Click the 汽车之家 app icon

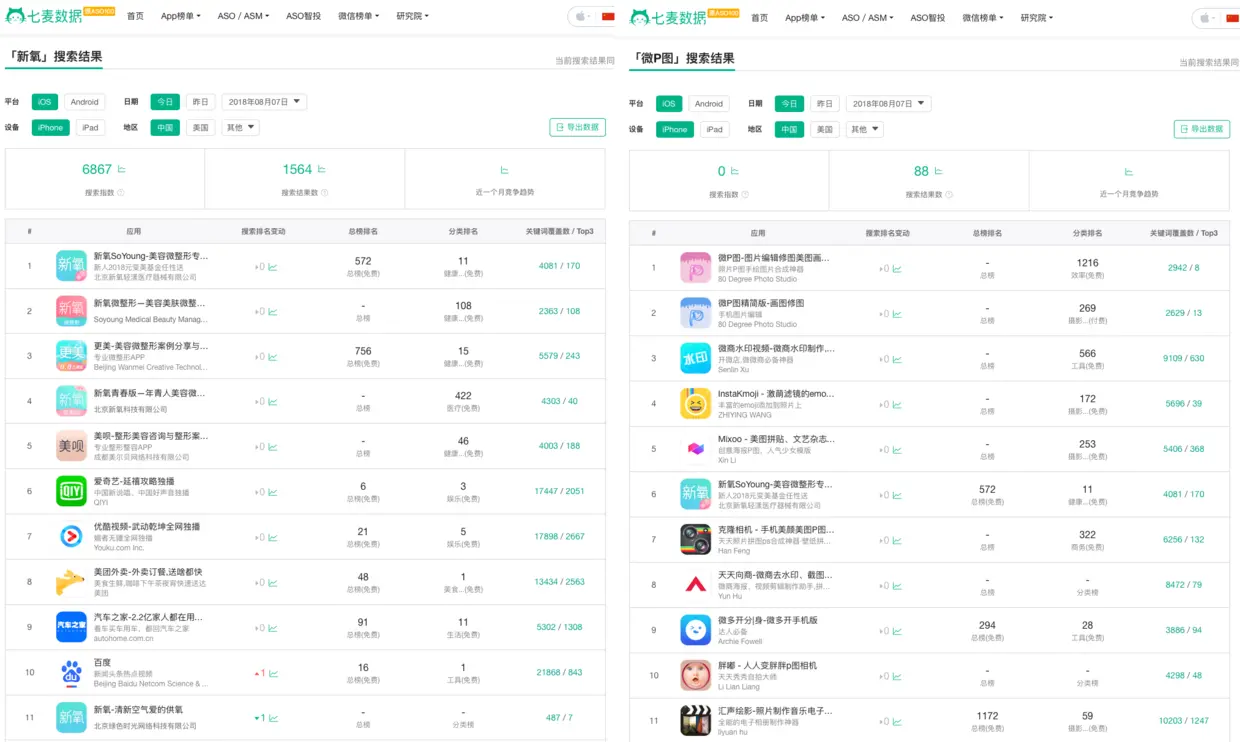(70, 627)
